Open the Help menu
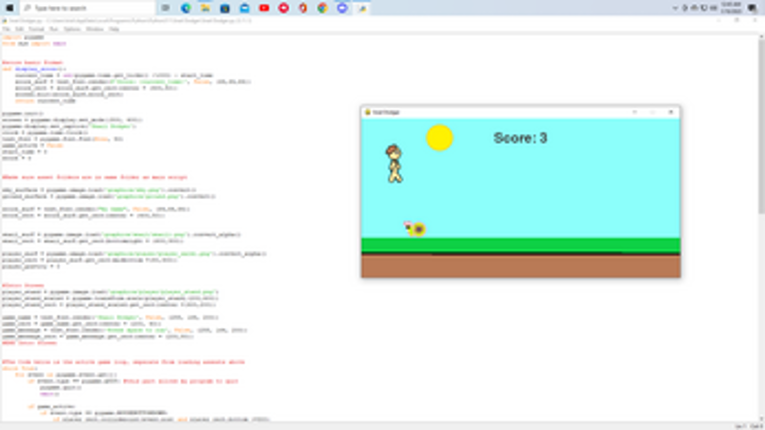 pyautogui.click(x=114, y=29)
